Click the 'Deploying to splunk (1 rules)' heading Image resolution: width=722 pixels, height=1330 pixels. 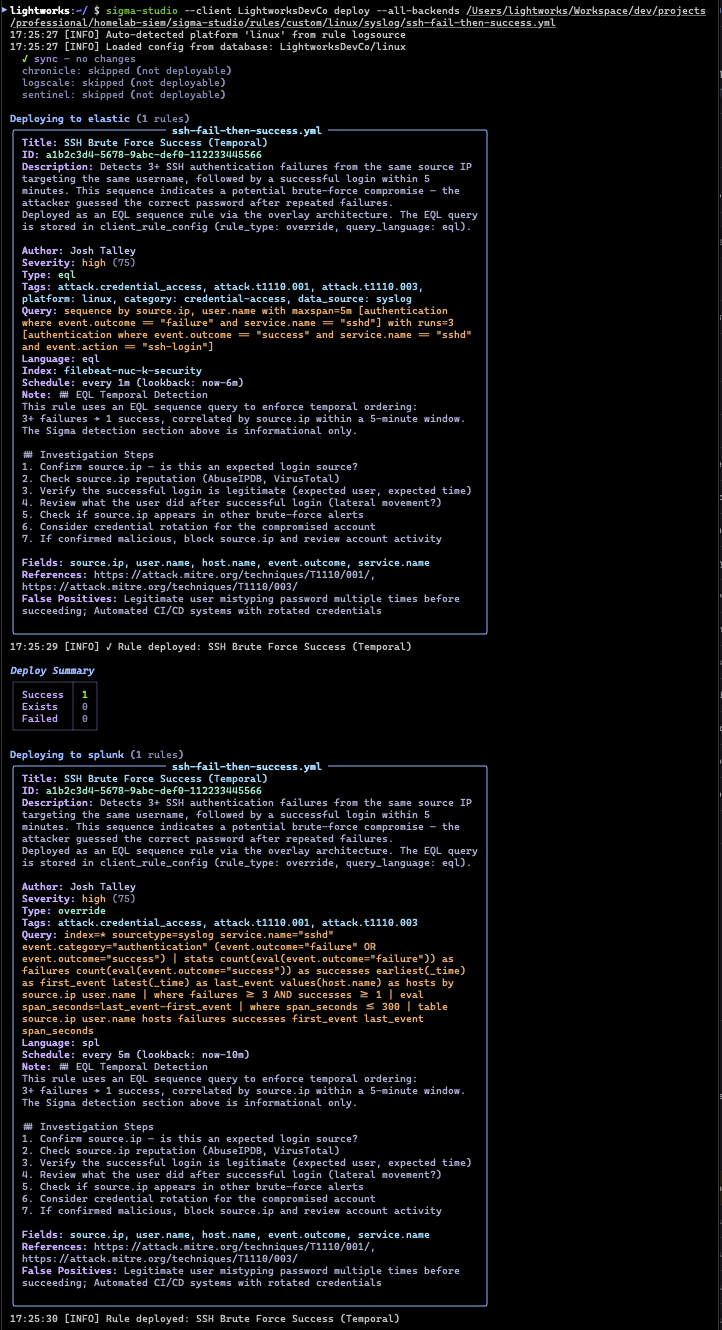[97, 754]
